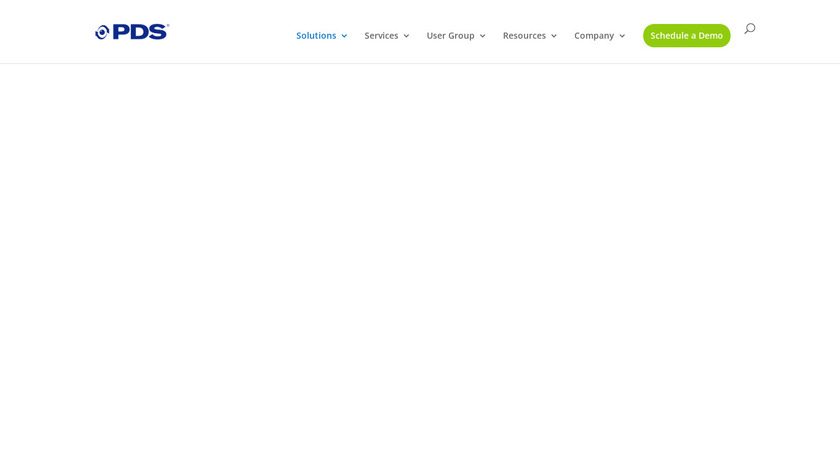Click the Schedule a Demo button
The image size is (840, 472).
click(x=686, y=35)
